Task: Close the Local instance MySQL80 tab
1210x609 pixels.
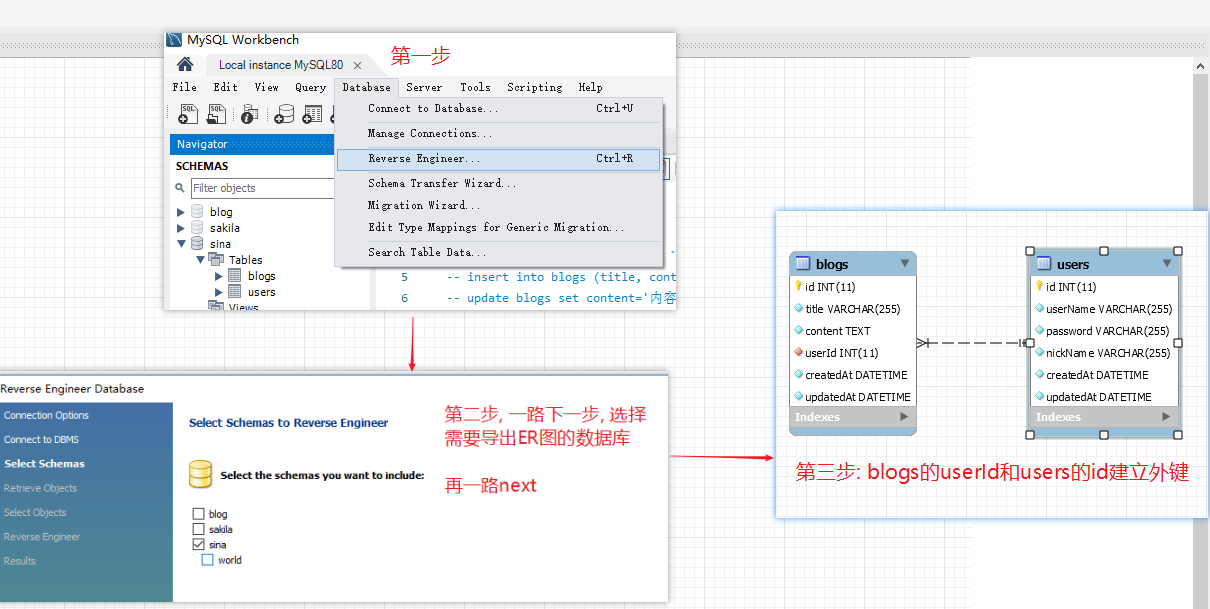Action: 357,65
